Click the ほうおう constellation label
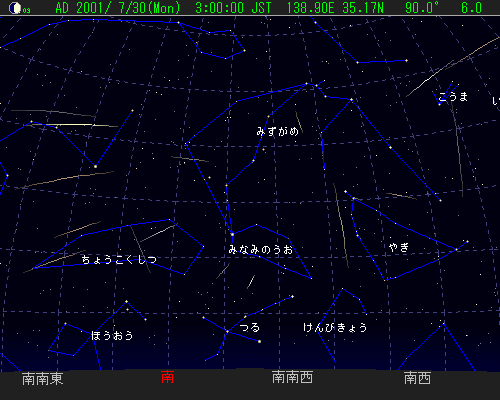The image size is (500, 400). click(x=112, y=335)
